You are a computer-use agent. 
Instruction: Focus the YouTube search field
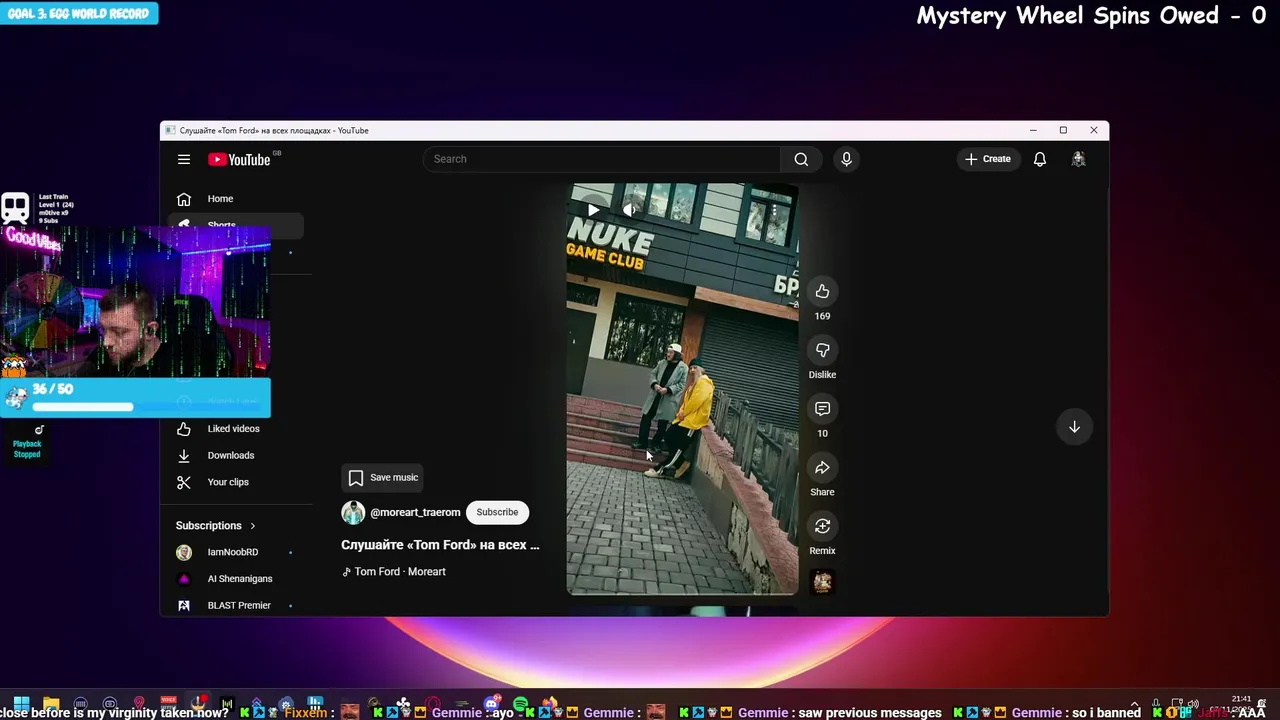pos(602,159)
